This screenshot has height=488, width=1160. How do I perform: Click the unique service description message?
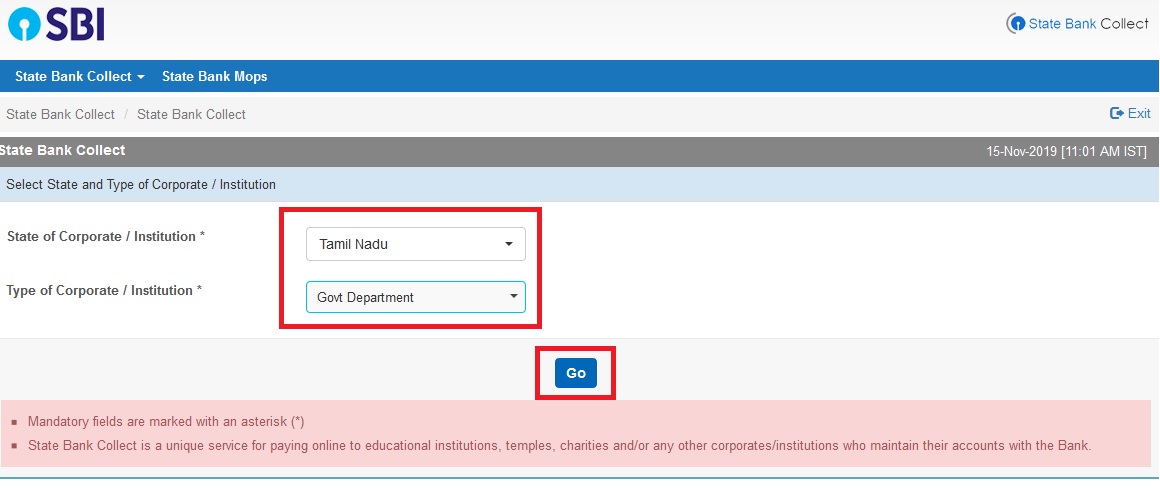(x=559, y=446)
